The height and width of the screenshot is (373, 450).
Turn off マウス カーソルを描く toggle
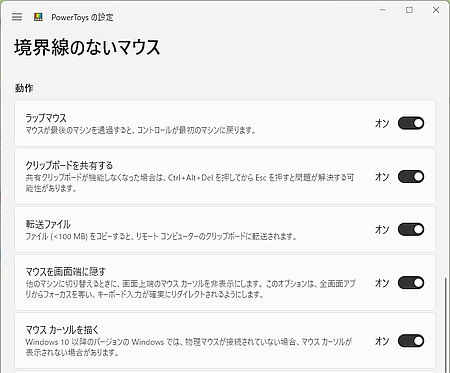[x=411, y=341]
